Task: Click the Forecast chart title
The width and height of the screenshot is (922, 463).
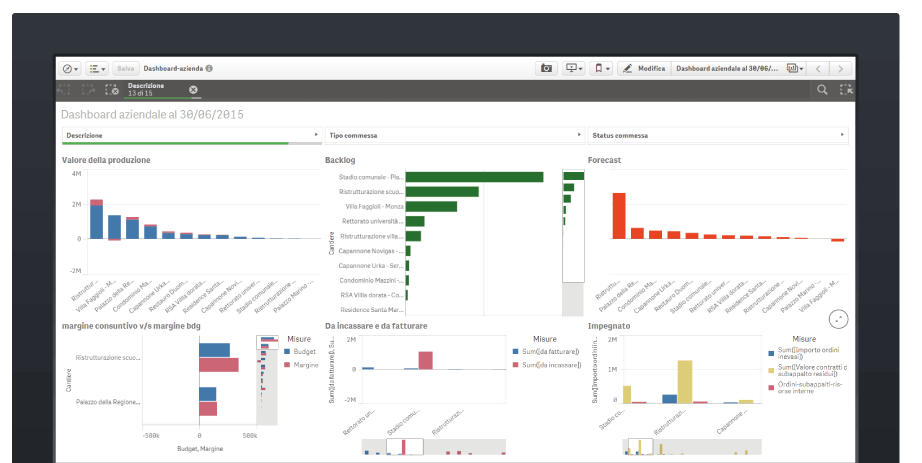Action: (x=604, y=160)
